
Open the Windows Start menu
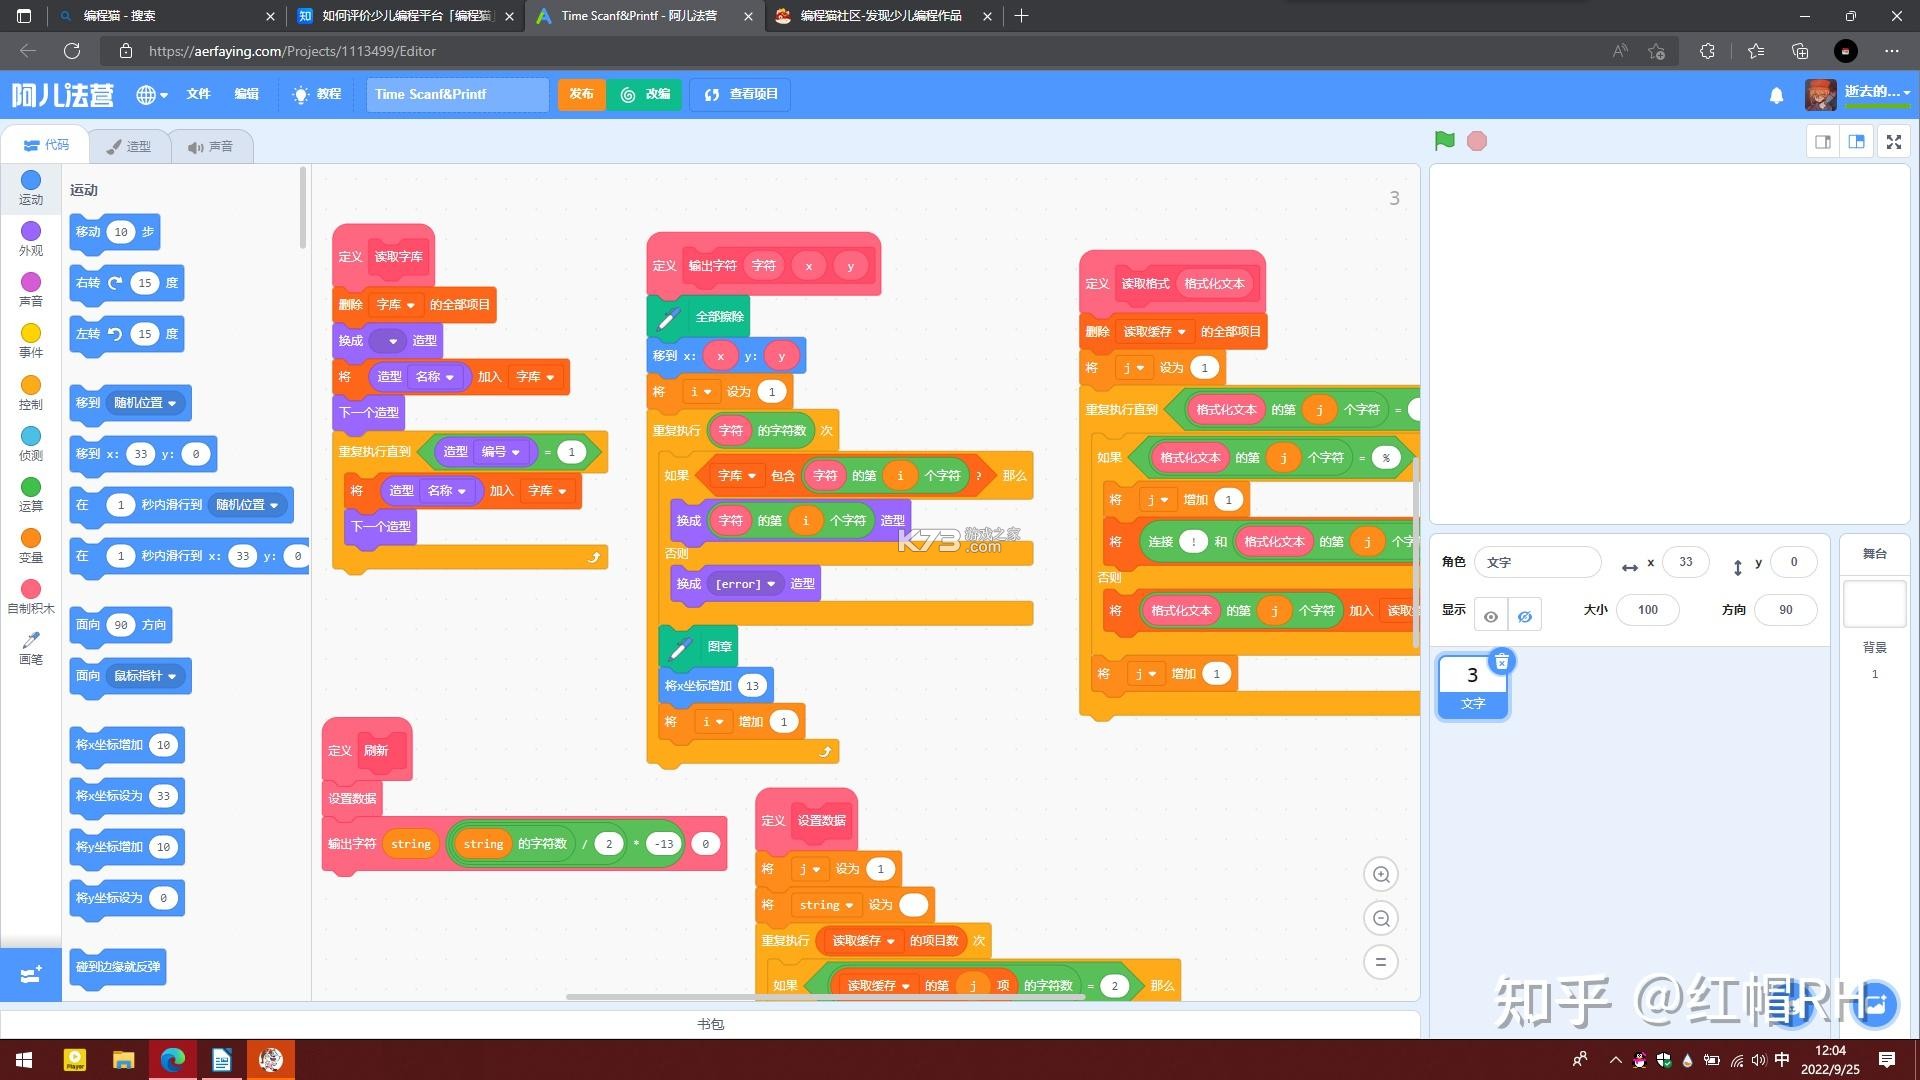(24, 1060)
